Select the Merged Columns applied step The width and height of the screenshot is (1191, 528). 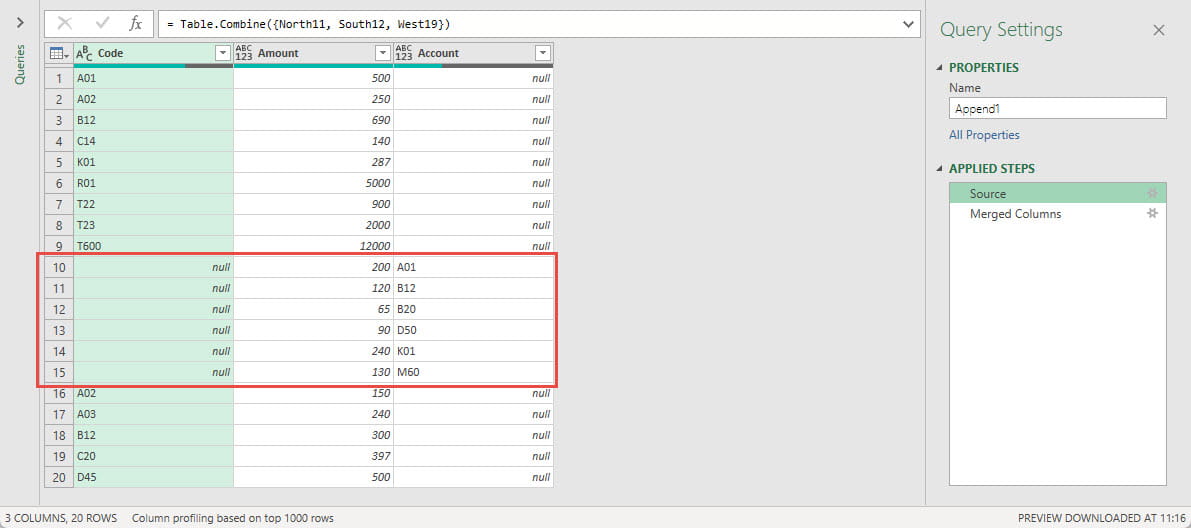tap(1015, 214)
